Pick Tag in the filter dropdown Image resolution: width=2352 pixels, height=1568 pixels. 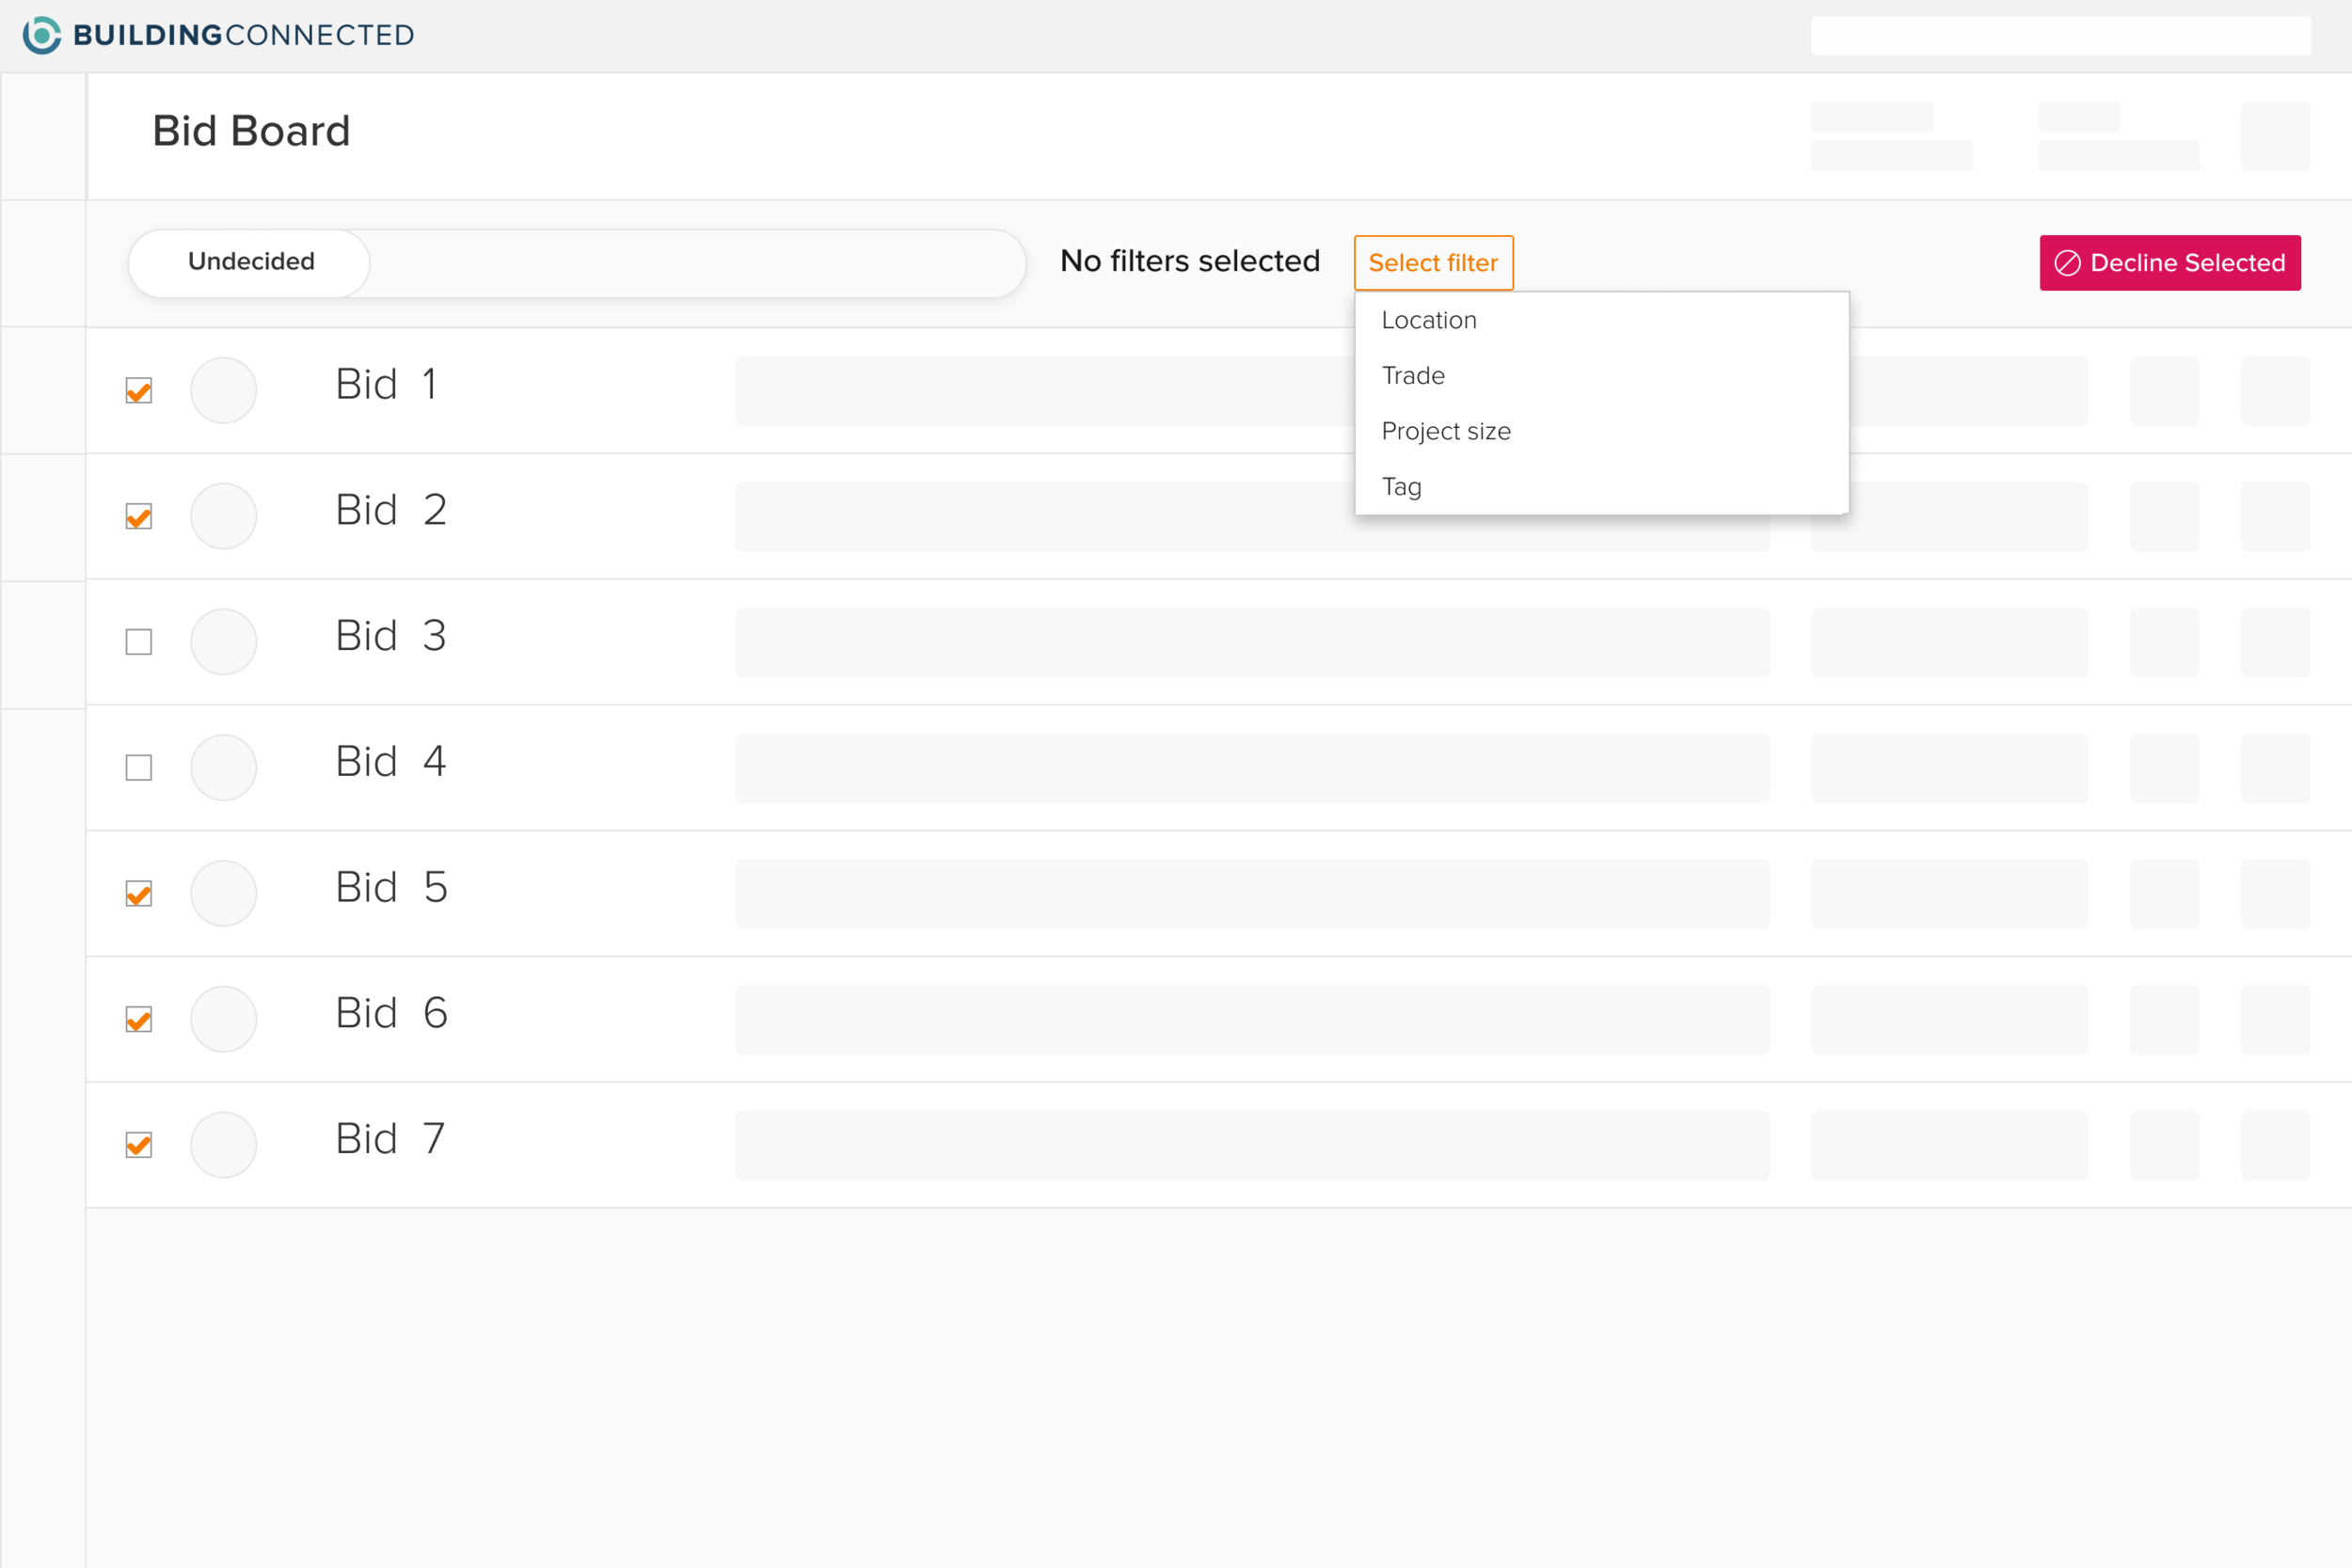[1402, 487]
